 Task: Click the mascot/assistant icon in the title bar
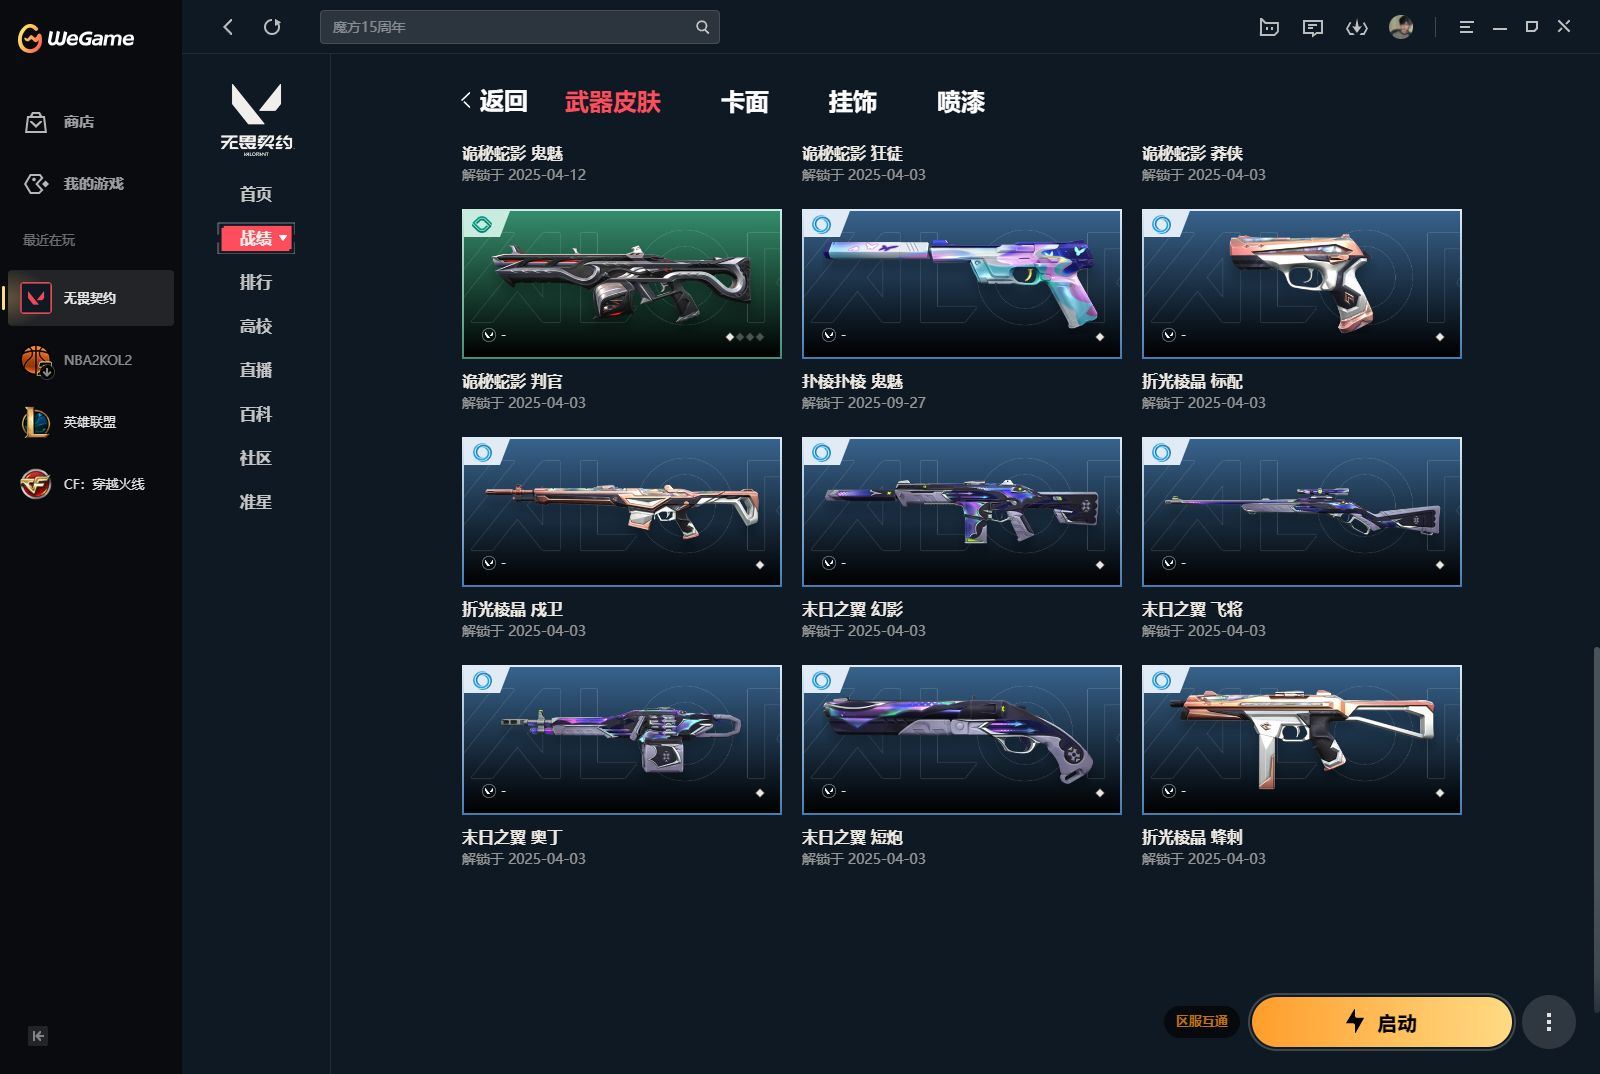coord(1269,27)
